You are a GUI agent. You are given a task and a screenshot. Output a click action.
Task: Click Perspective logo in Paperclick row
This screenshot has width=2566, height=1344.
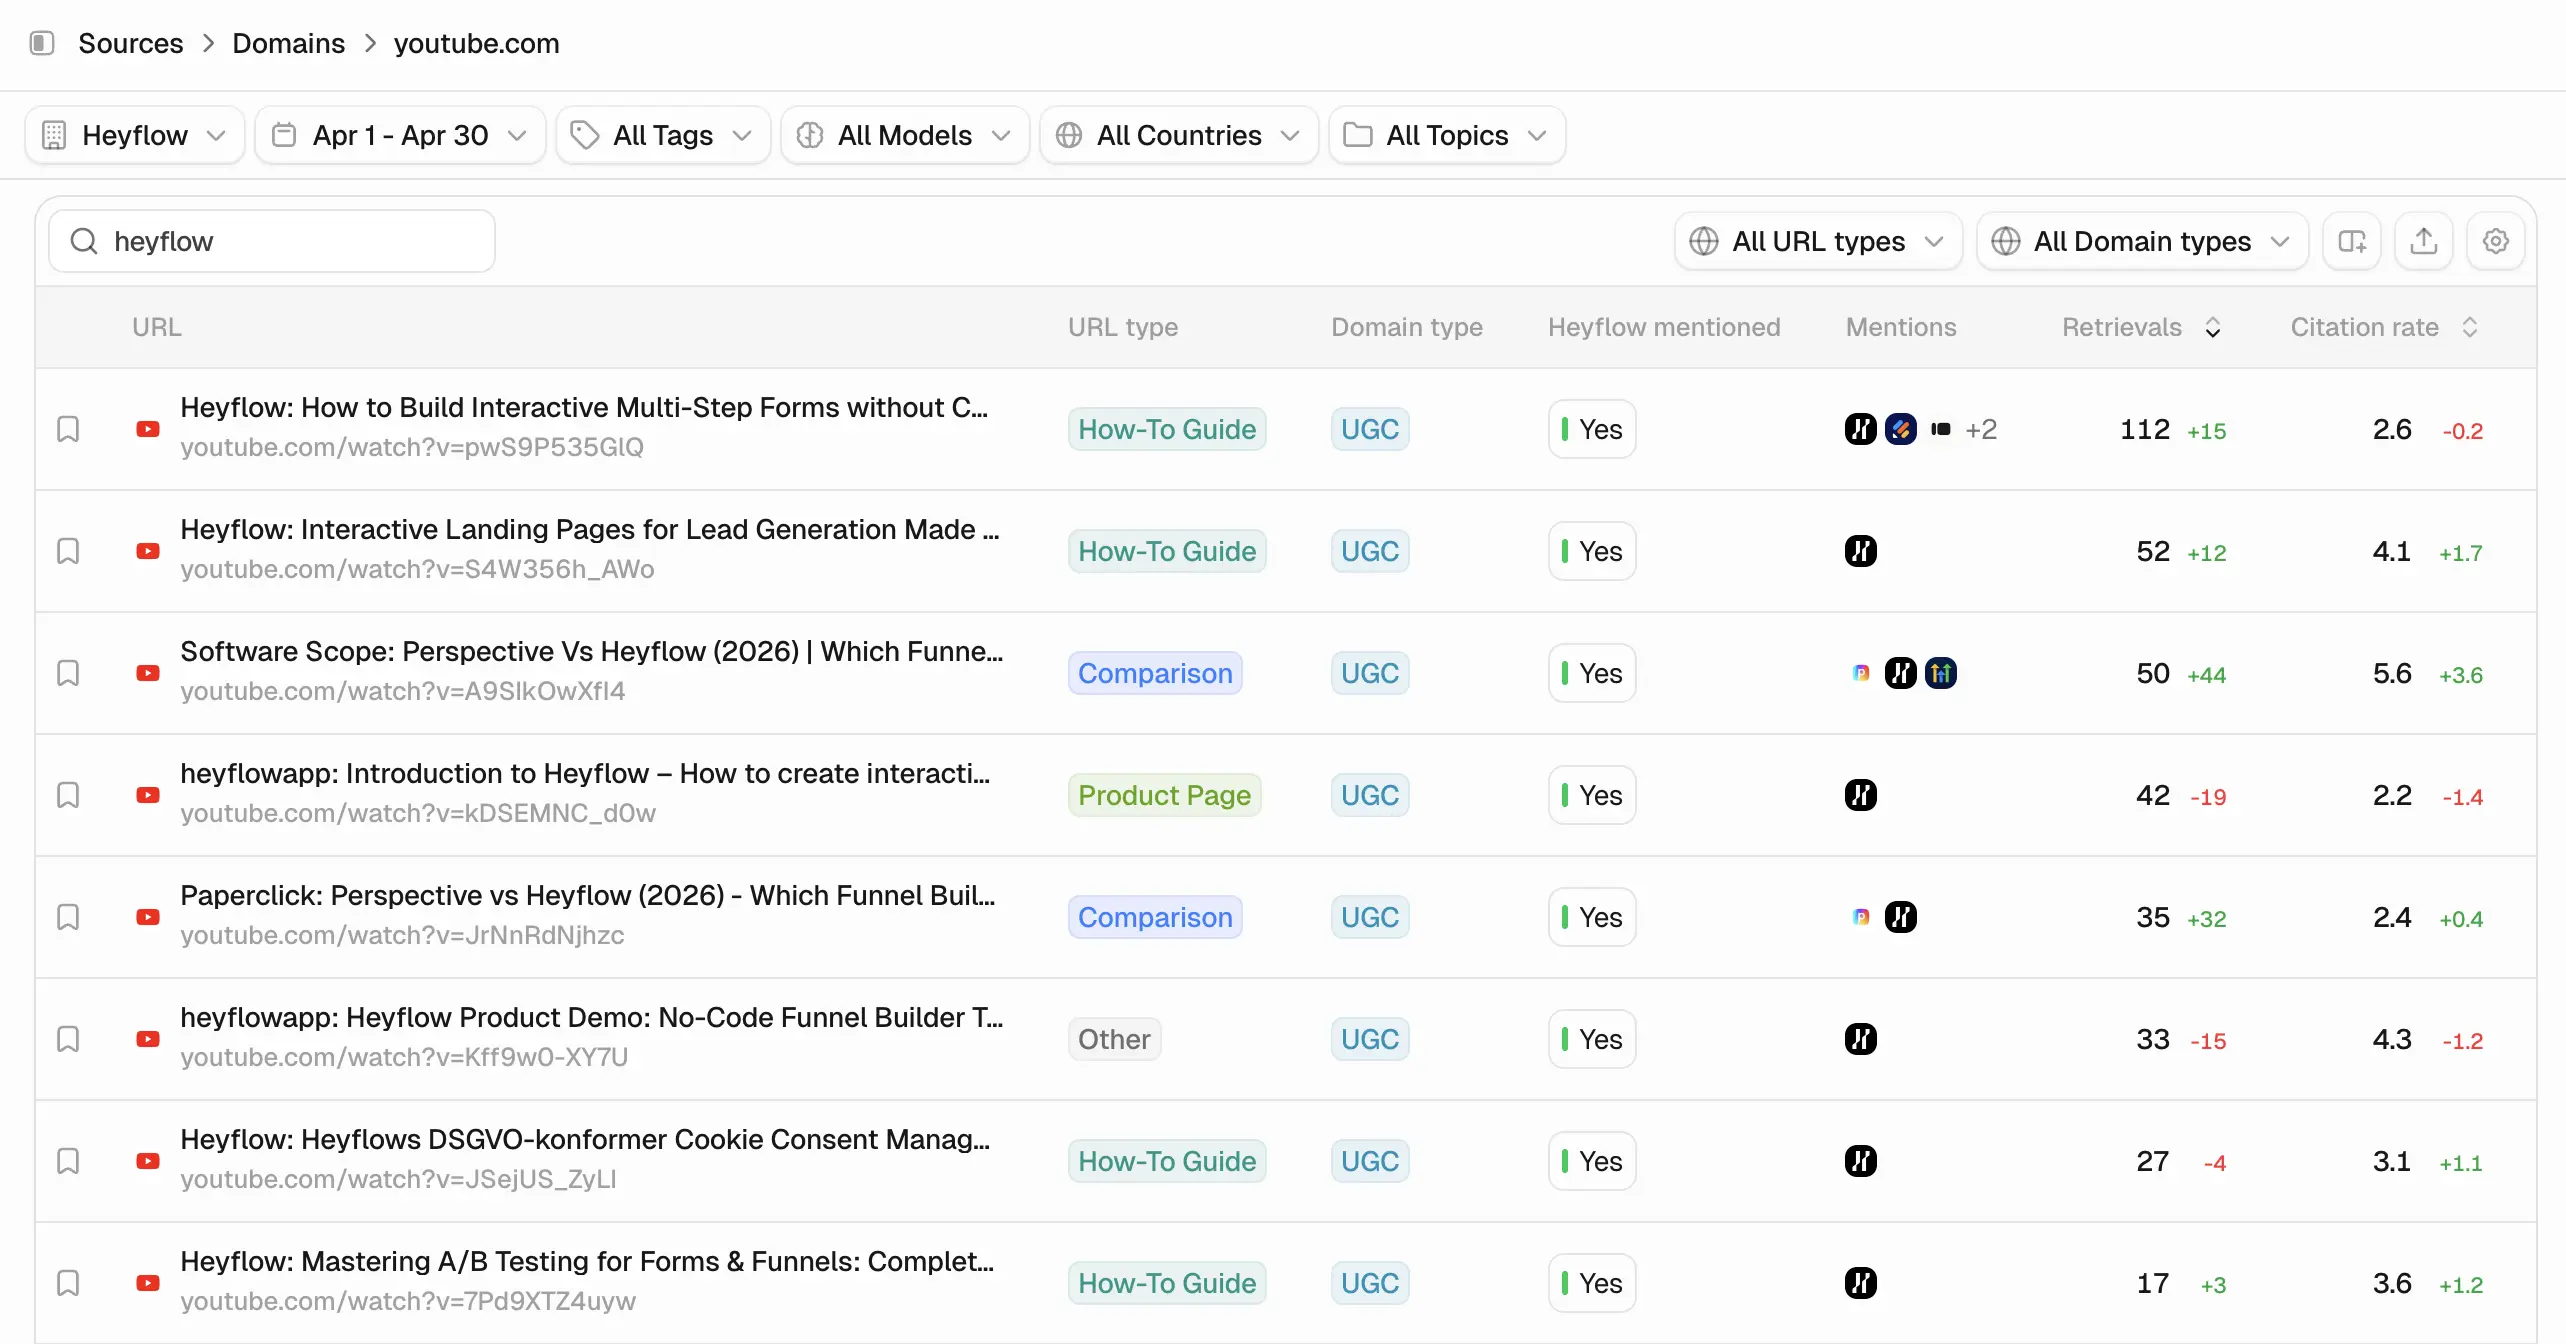(x=1861, y=917)
